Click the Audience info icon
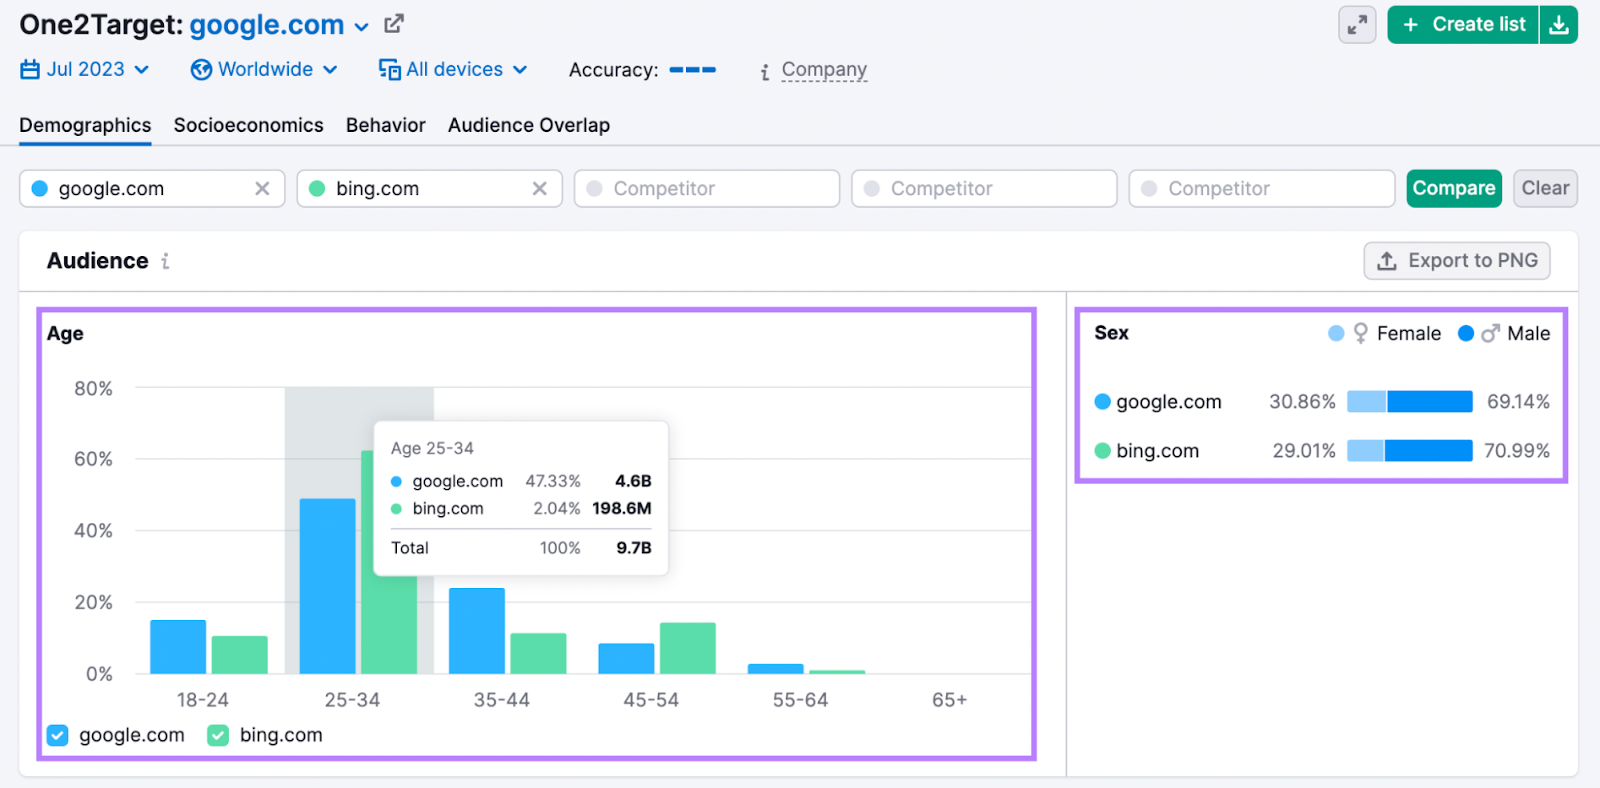The image size is (1600, 788). [165, 261]
